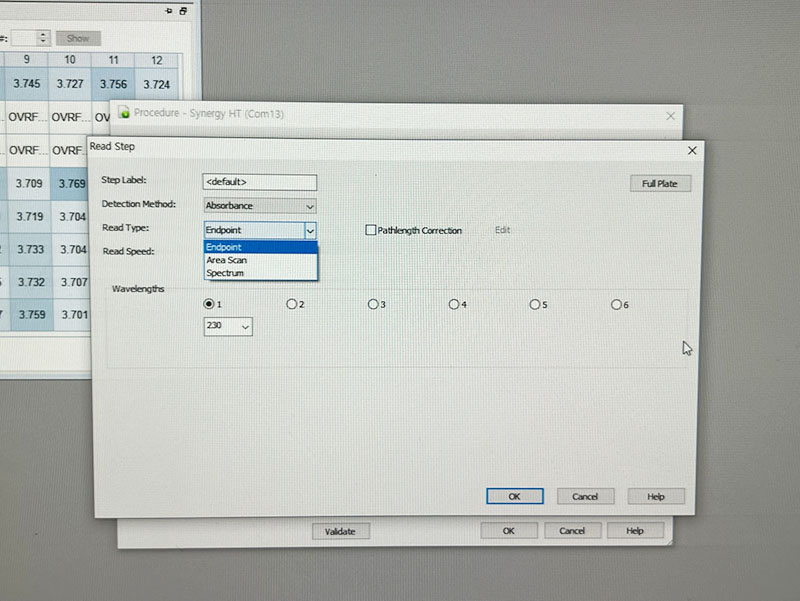The height and width of the screenshot is (601, 800).
Task: Open Help from the Read Step dialog
Action: pyautogui.click(x=655, y=496)
